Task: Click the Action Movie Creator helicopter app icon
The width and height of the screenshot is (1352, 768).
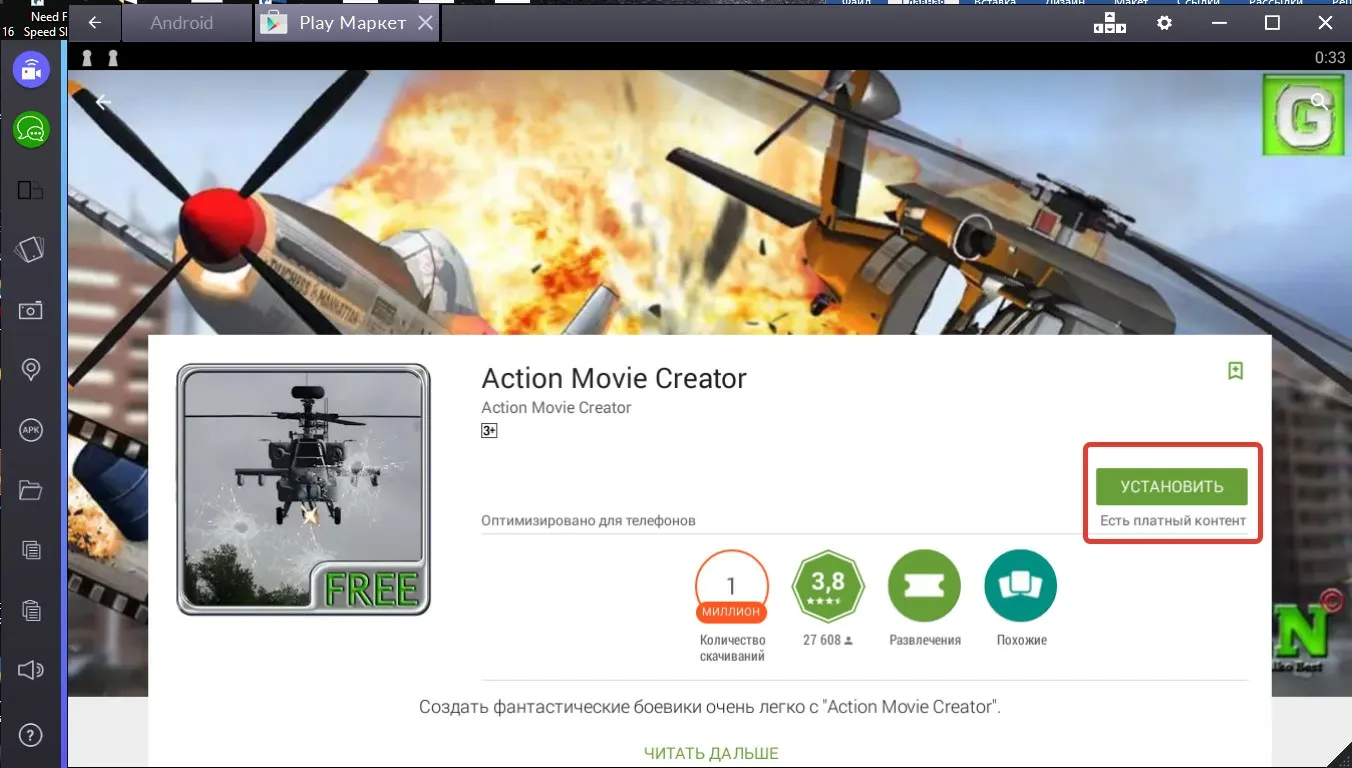Action: 303,489
